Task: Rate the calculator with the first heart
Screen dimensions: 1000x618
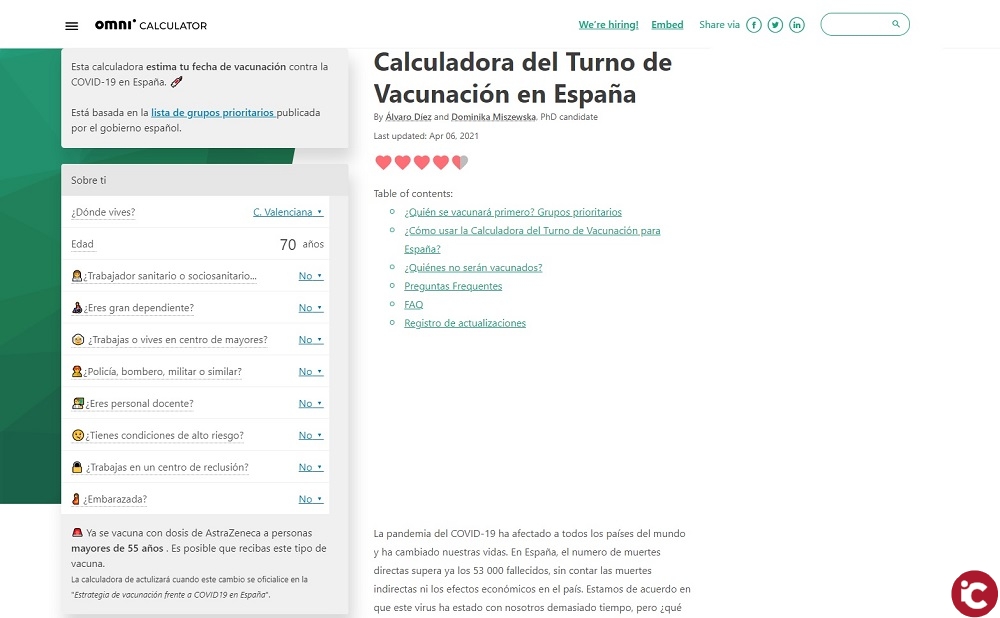Action: coord(383,163)
